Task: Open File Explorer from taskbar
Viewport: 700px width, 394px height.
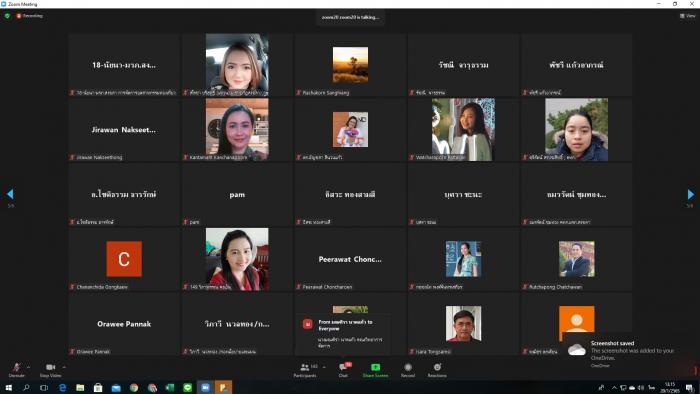Action: tap(80, 388)
